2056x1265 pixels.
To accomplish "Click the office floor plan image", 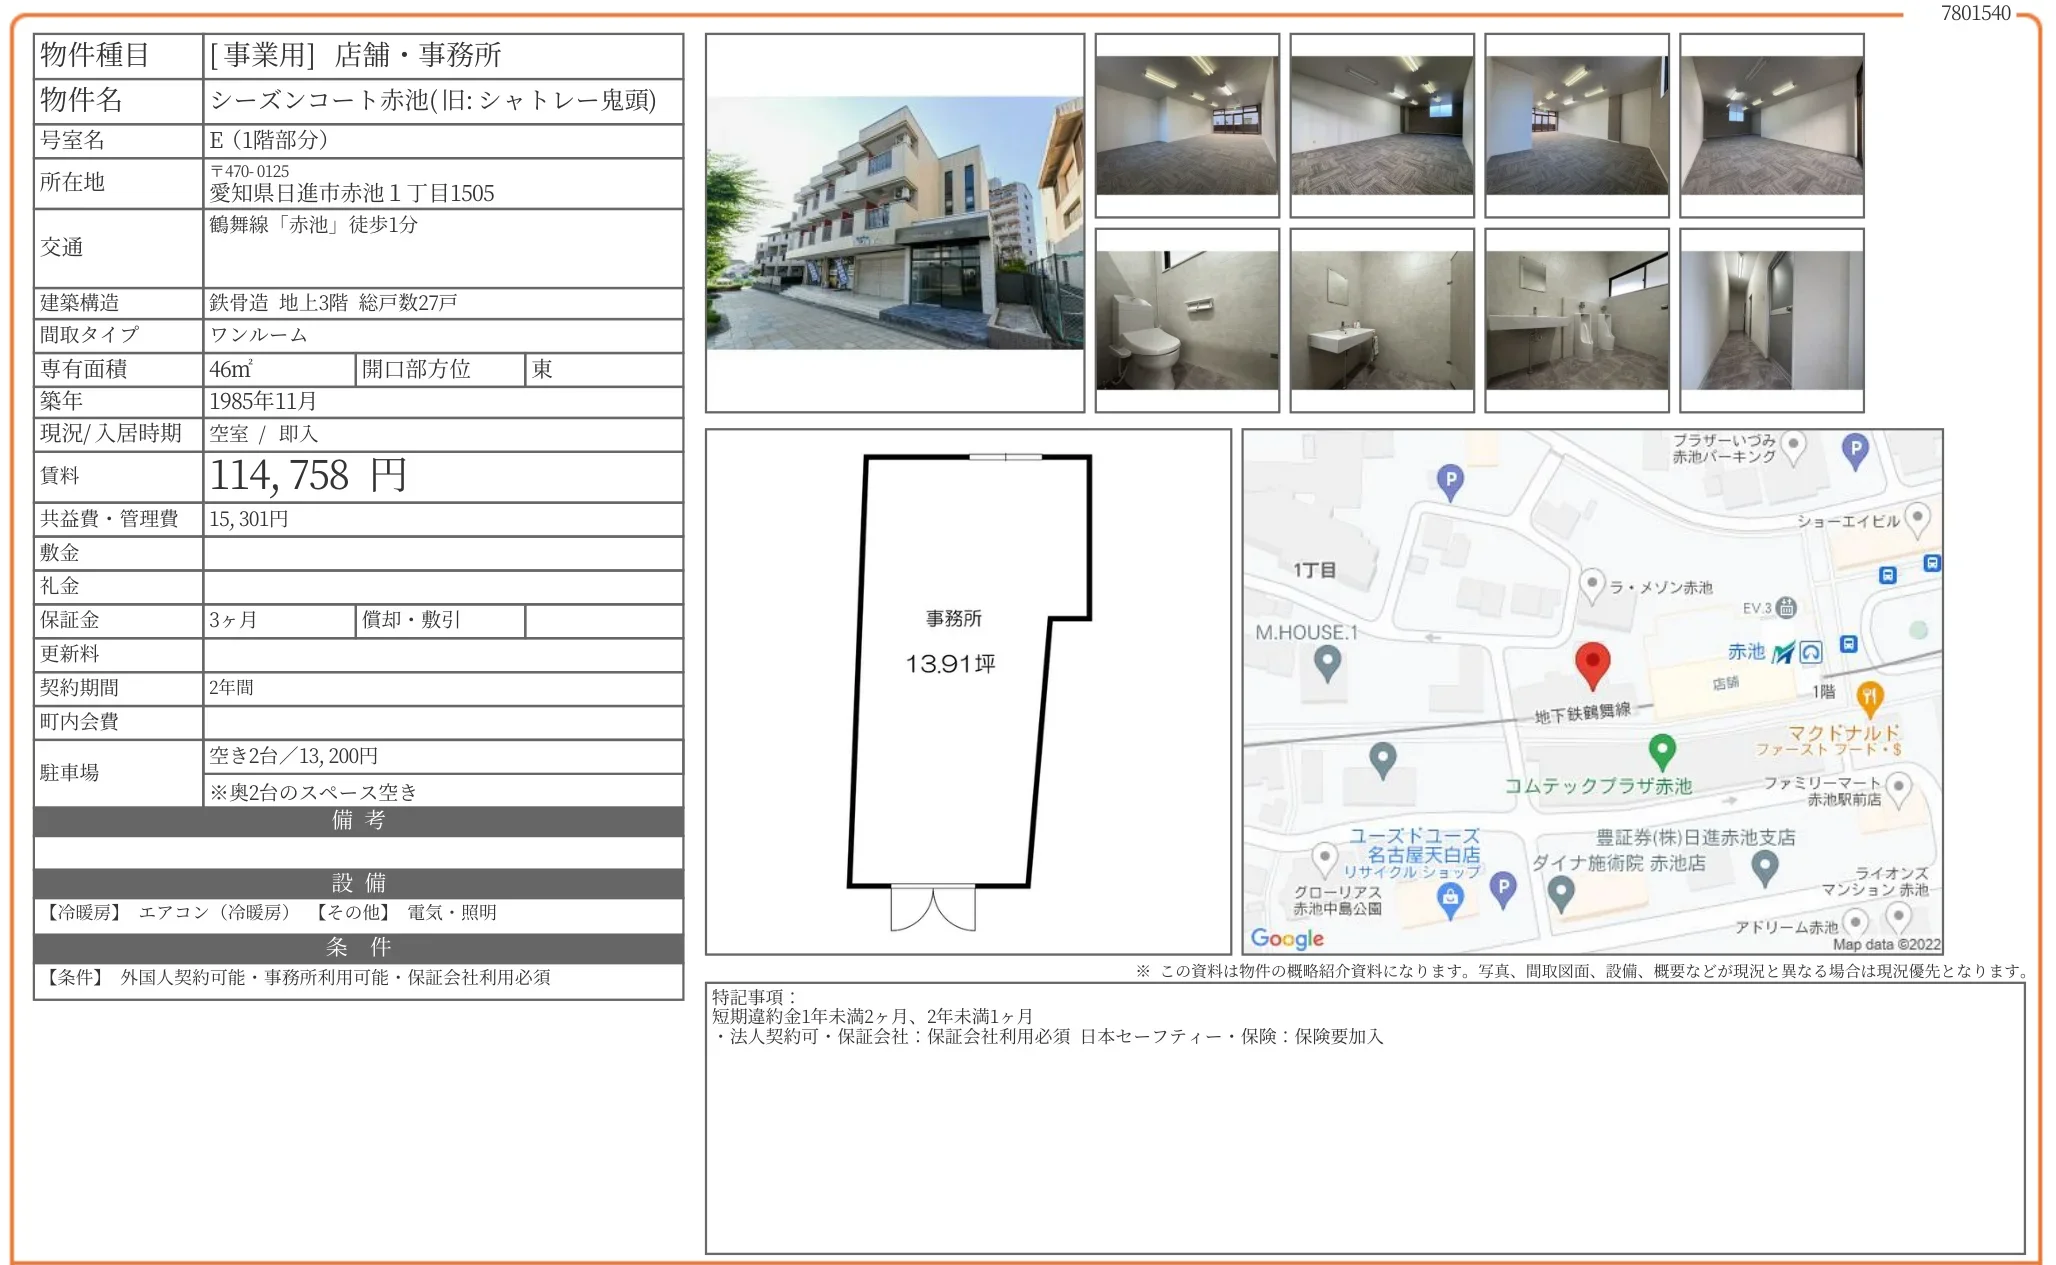I will click(967, 691).
